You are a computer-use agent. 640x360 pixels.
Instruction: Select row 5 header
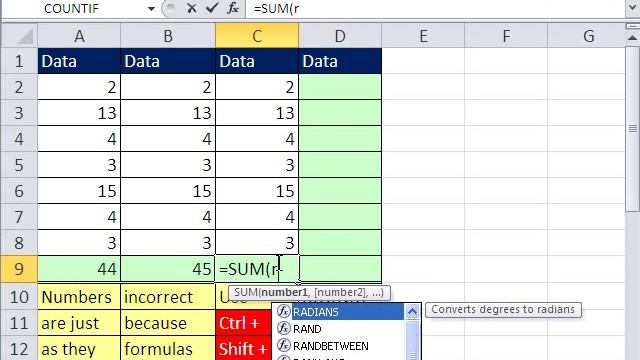click(x=19, y=165)
